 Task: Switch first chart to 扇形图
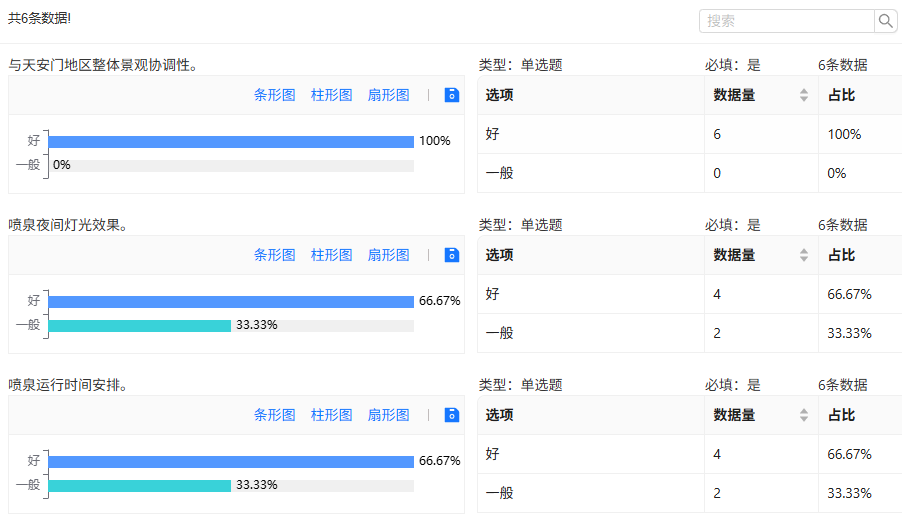pyautogui.click(x=389, y=95)
